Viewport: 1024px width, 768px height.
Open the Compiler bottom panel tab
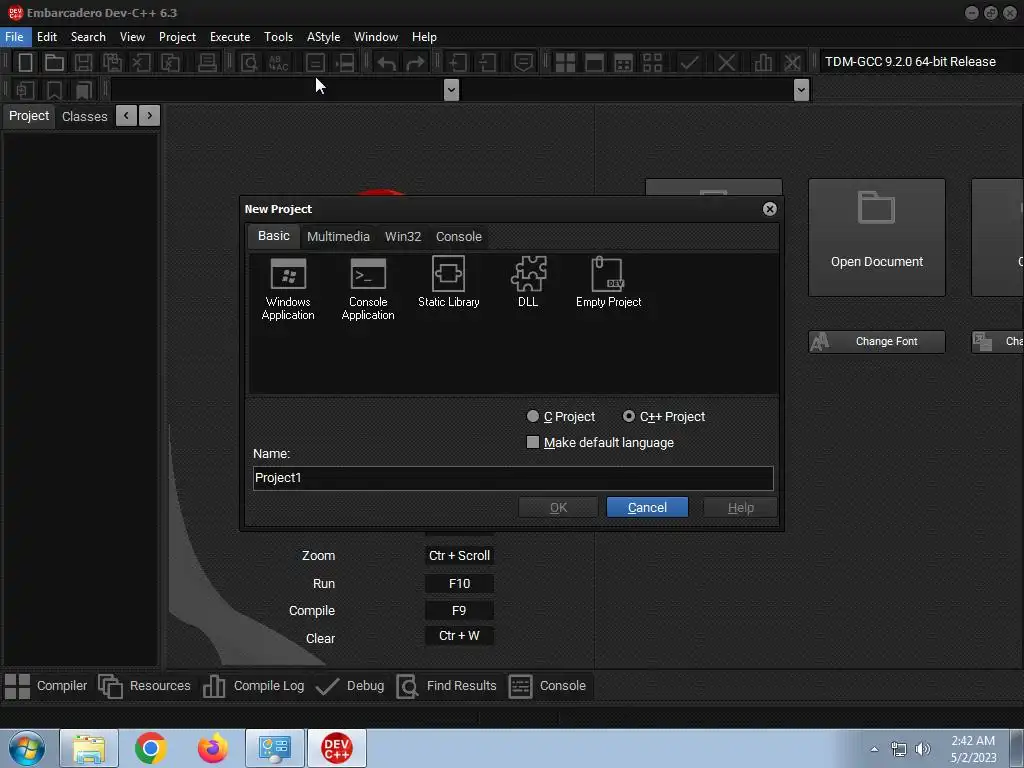pos(46,686)
